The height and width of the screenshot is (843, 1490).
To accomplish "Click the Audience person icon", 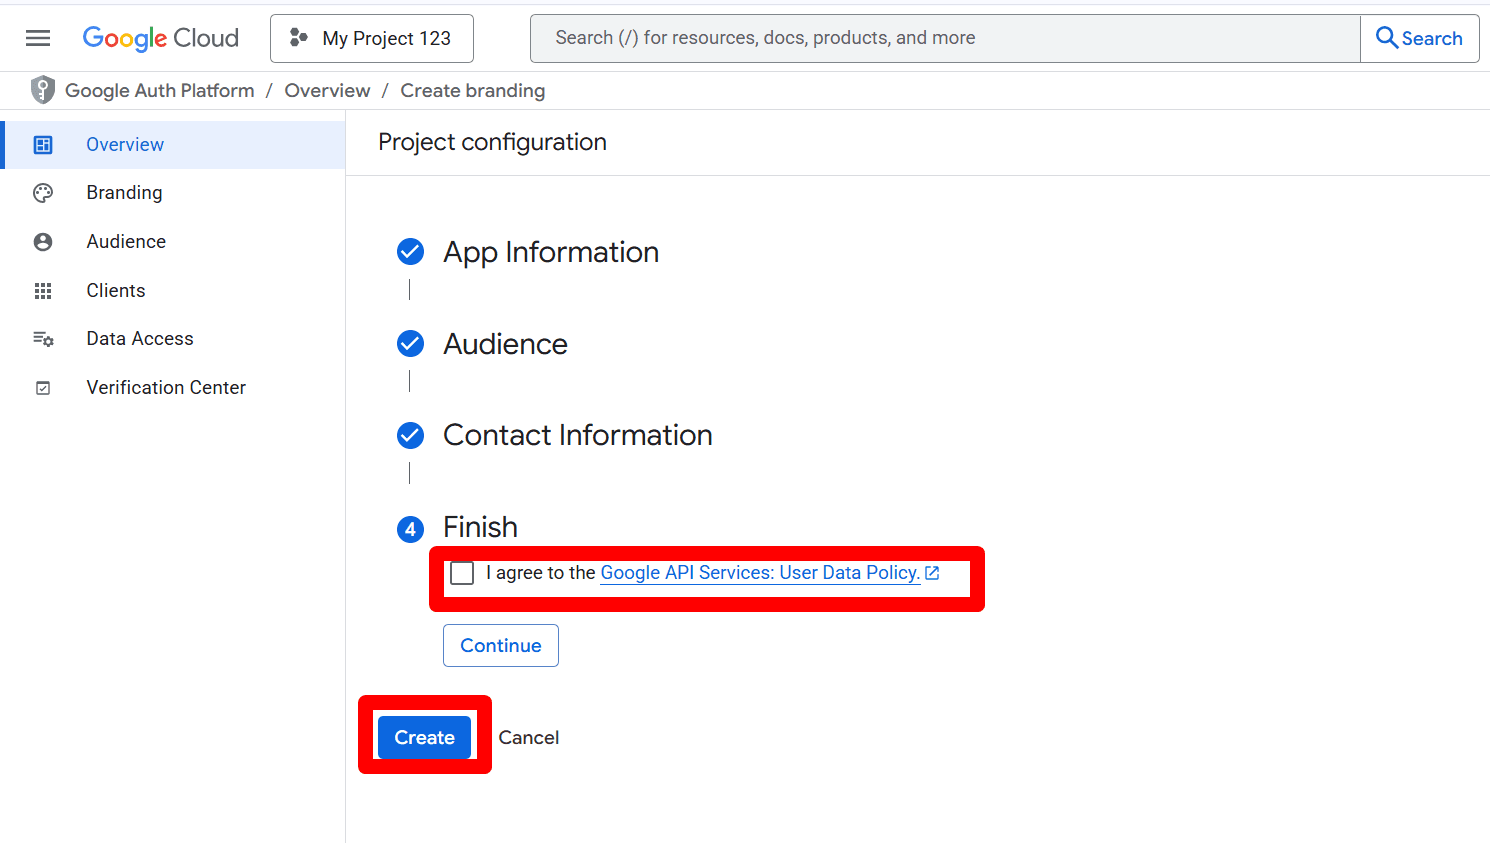I will [43, 242].
